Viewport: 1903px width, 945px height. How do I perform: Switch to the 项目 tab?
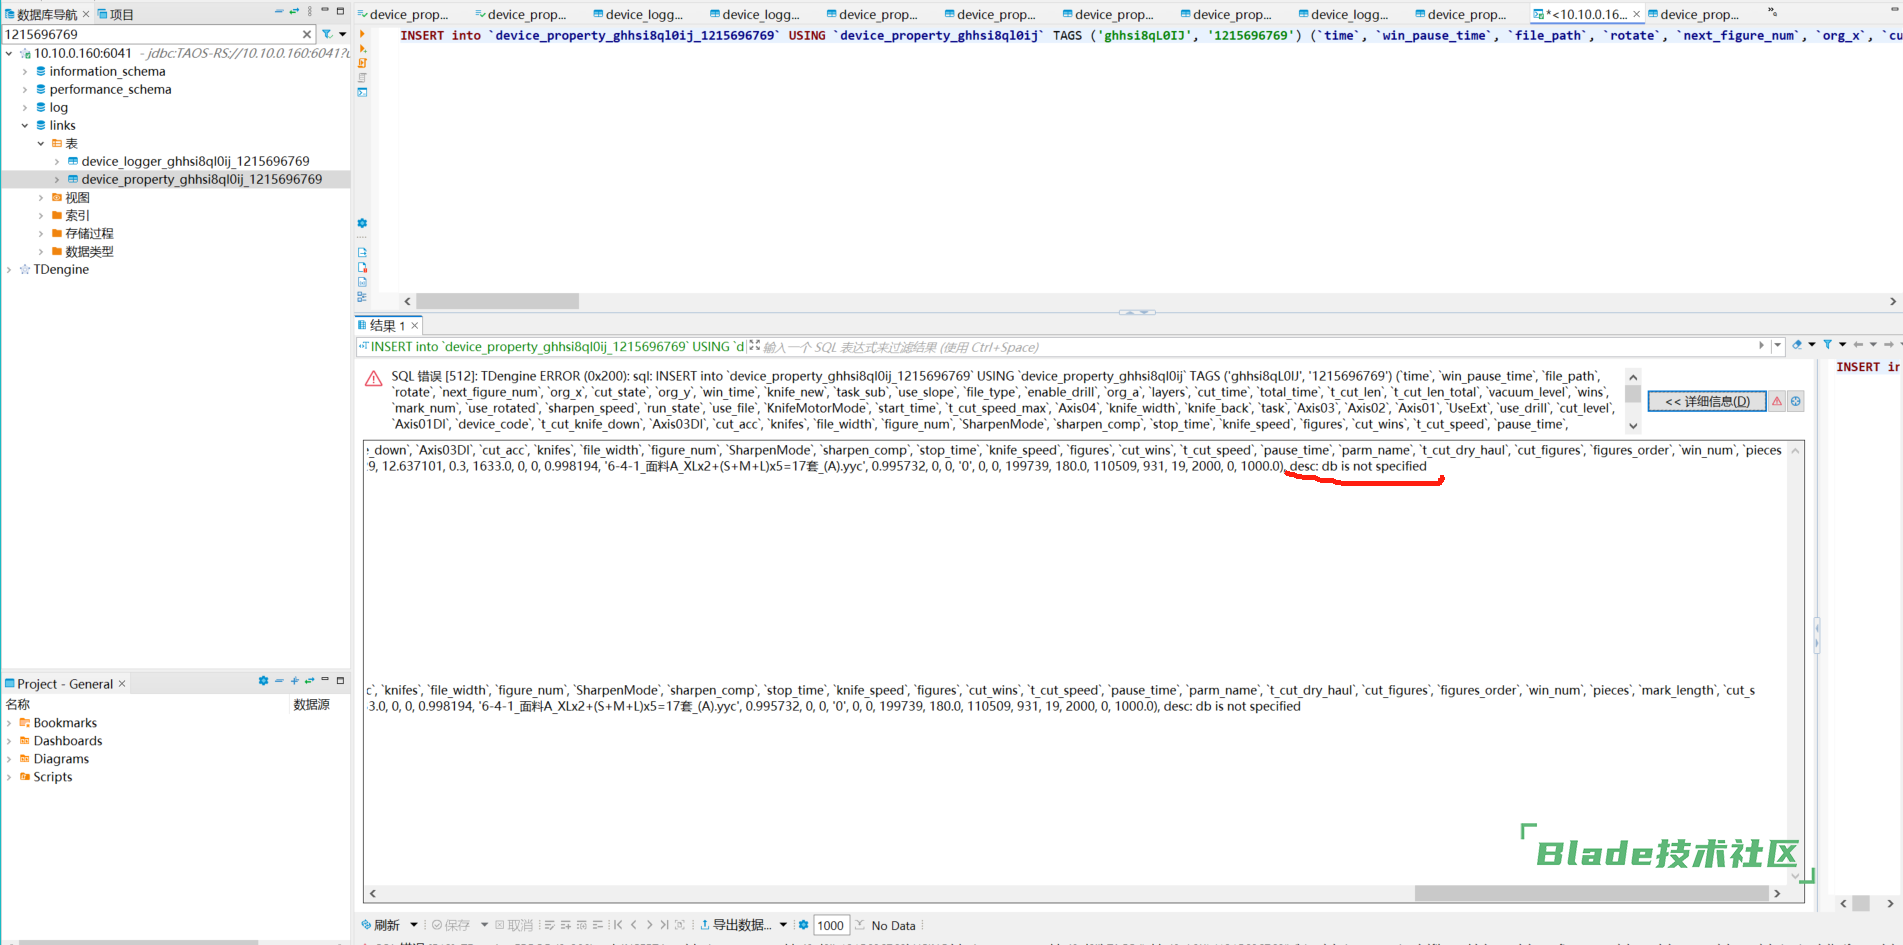[116, 14]
